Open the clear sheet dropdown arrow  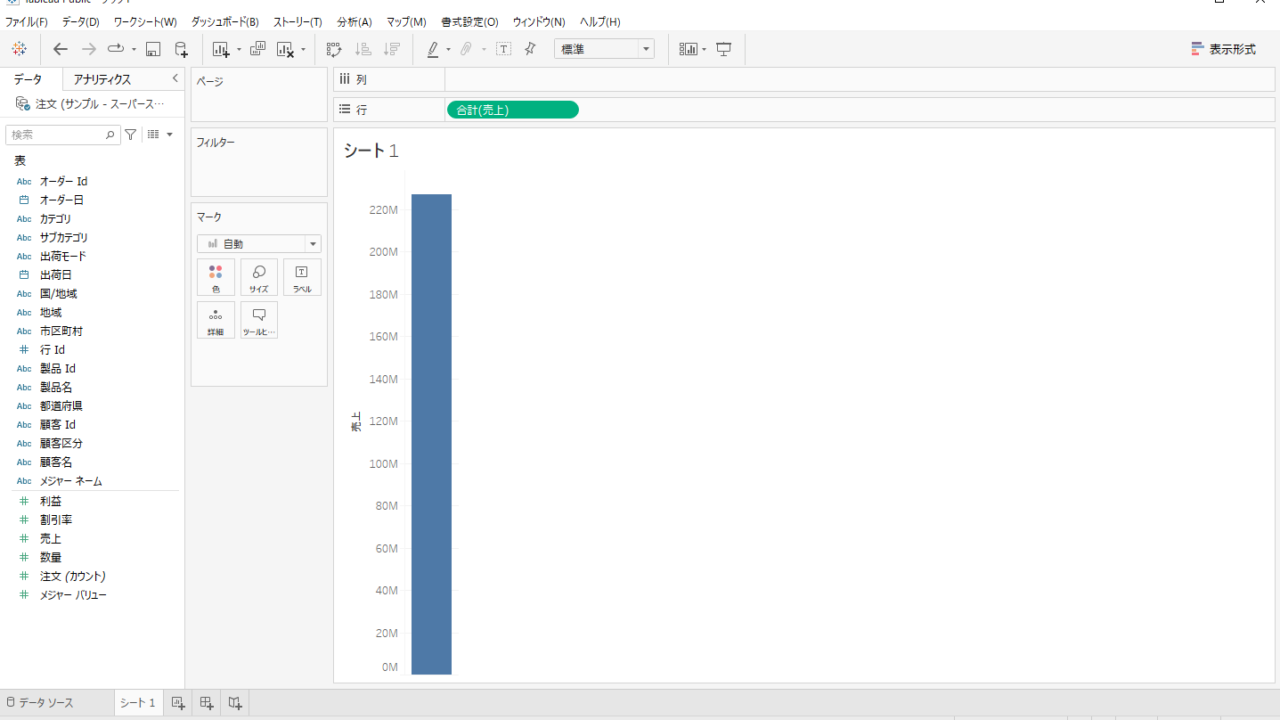coord(303,49)
